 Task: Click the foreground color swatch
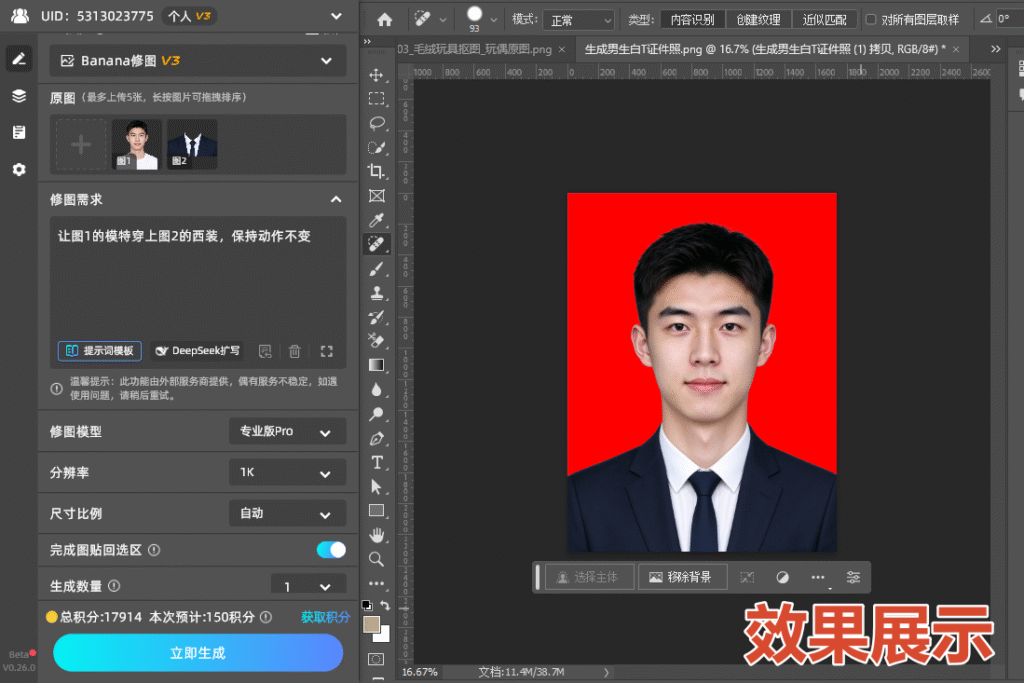pos(372,625)
